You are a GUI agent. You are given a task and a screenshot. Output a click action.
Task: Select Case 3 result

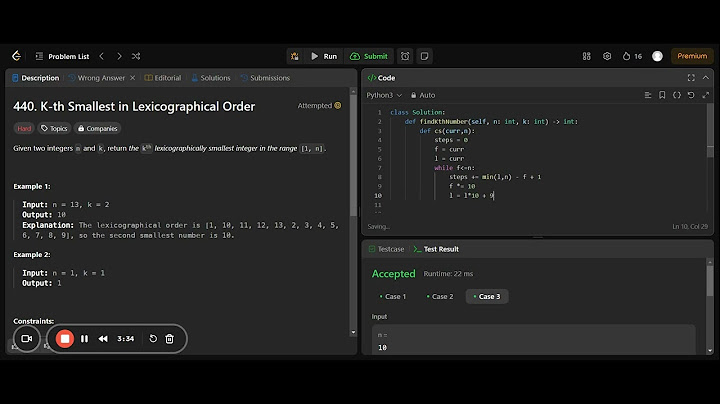[487, 297]
